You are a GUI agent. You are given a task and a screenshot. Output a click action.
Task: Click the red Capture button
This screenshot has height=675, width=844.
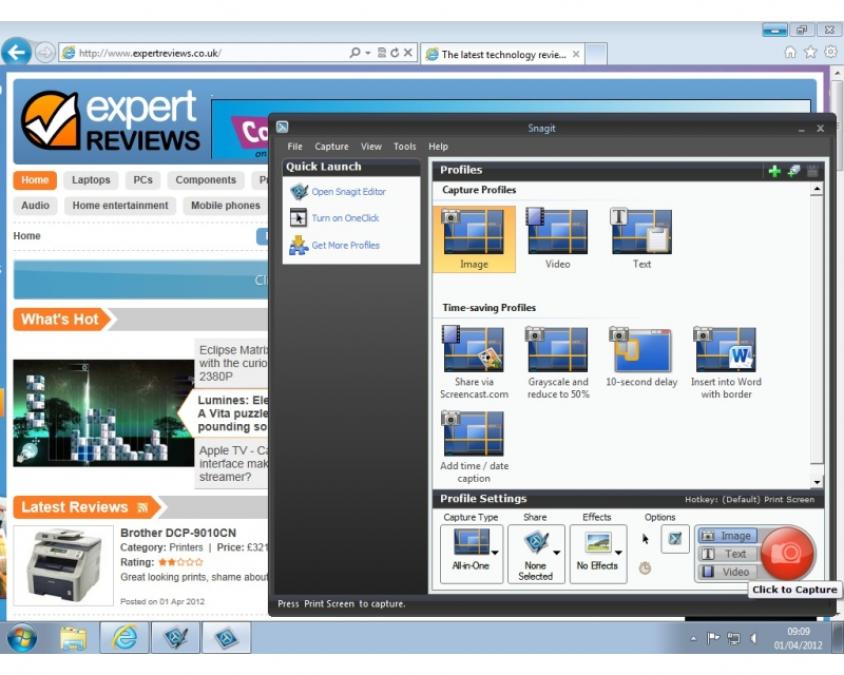(x=786, y=553)
